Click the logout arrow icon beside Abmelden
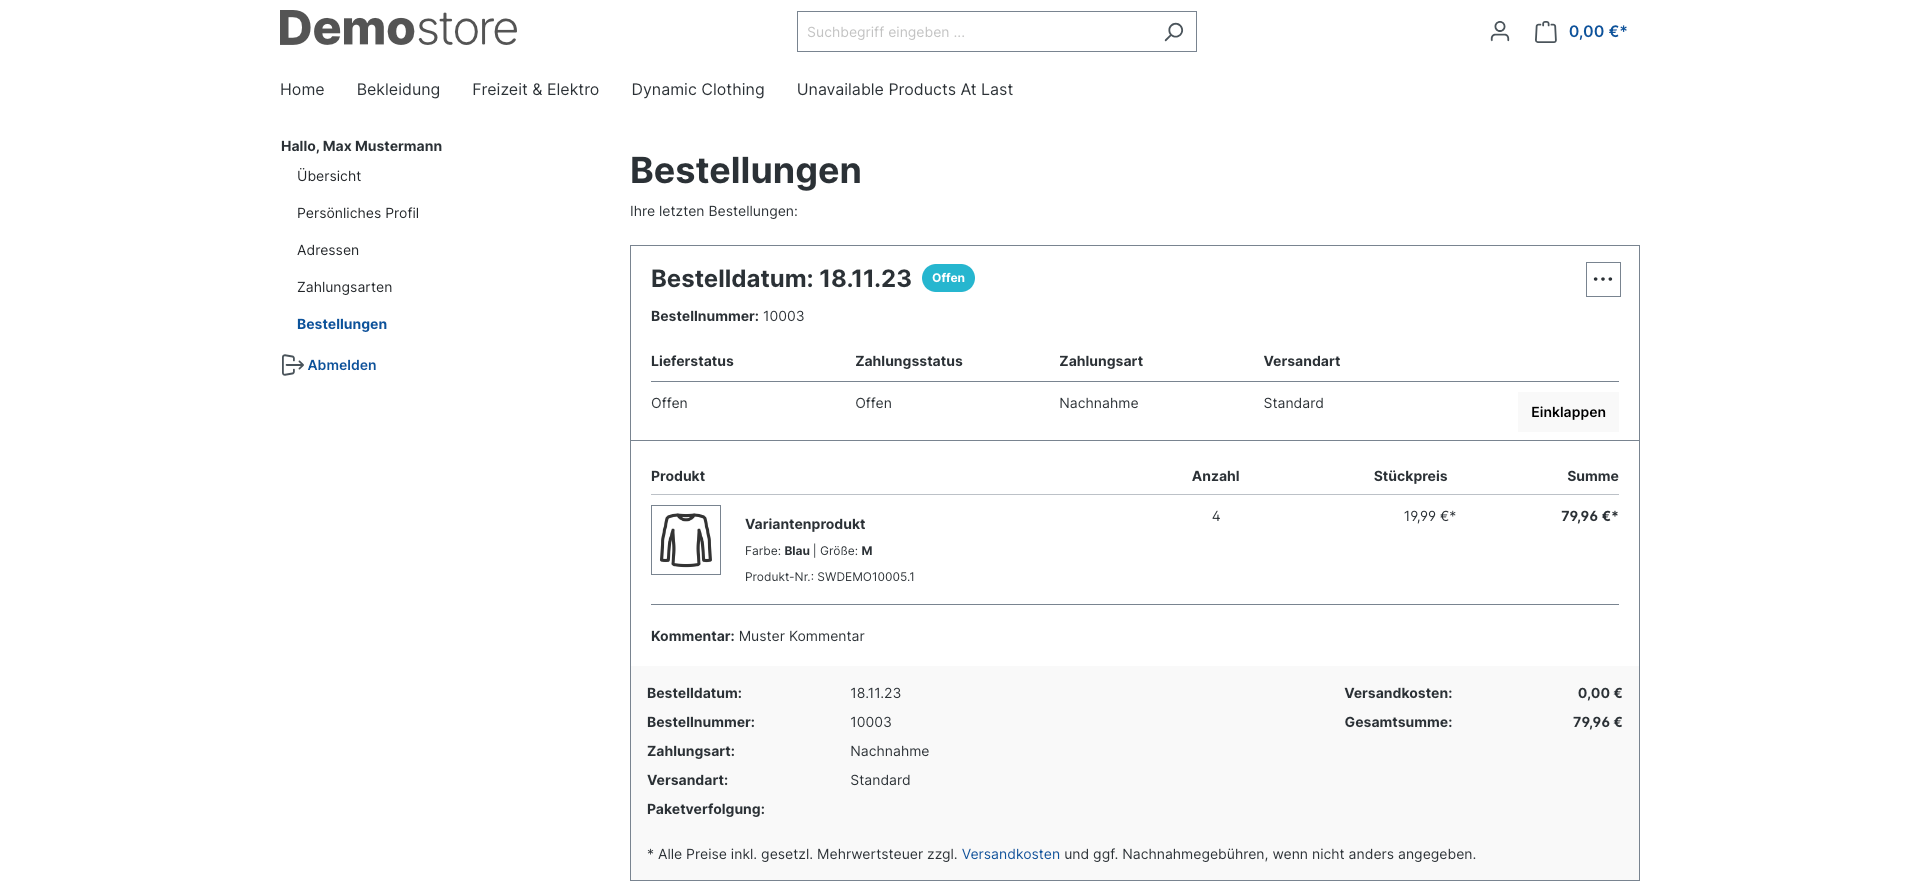 coord(292,365)
